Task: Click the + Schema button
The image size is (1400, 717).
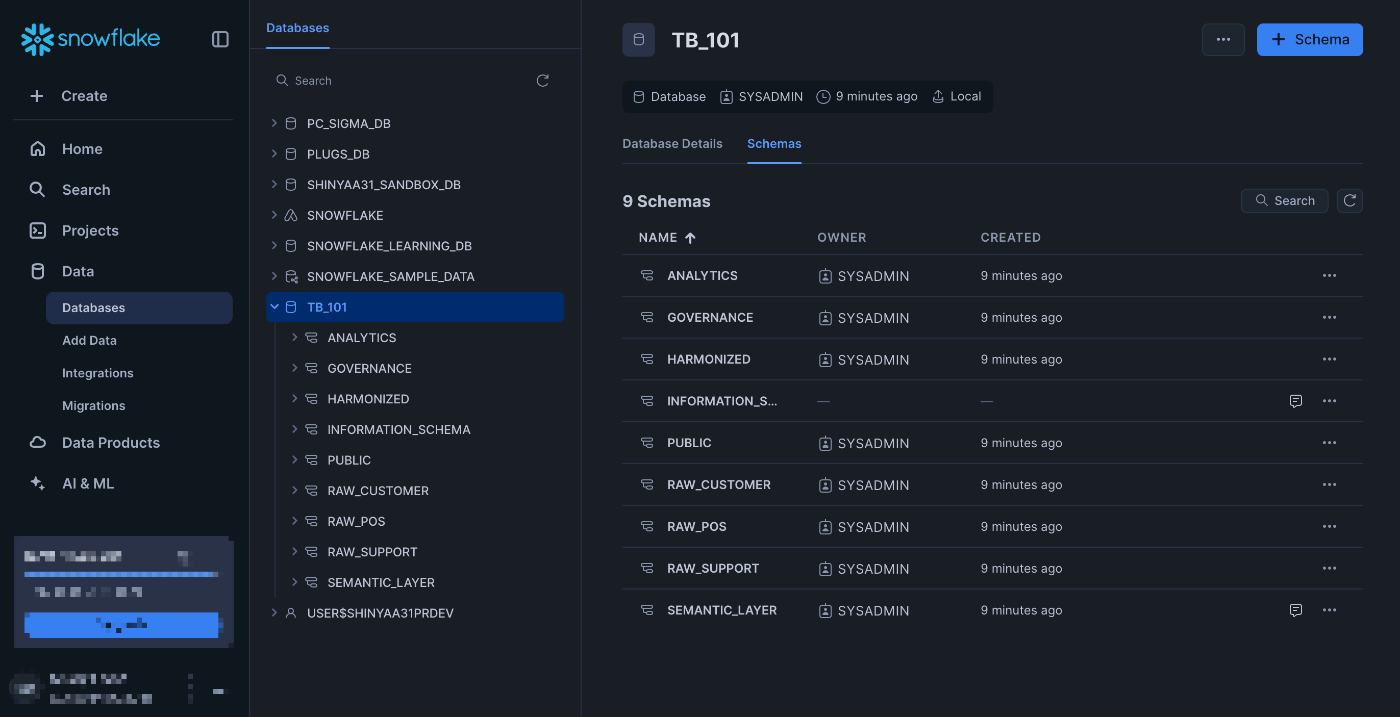Action: point(1310,39)
